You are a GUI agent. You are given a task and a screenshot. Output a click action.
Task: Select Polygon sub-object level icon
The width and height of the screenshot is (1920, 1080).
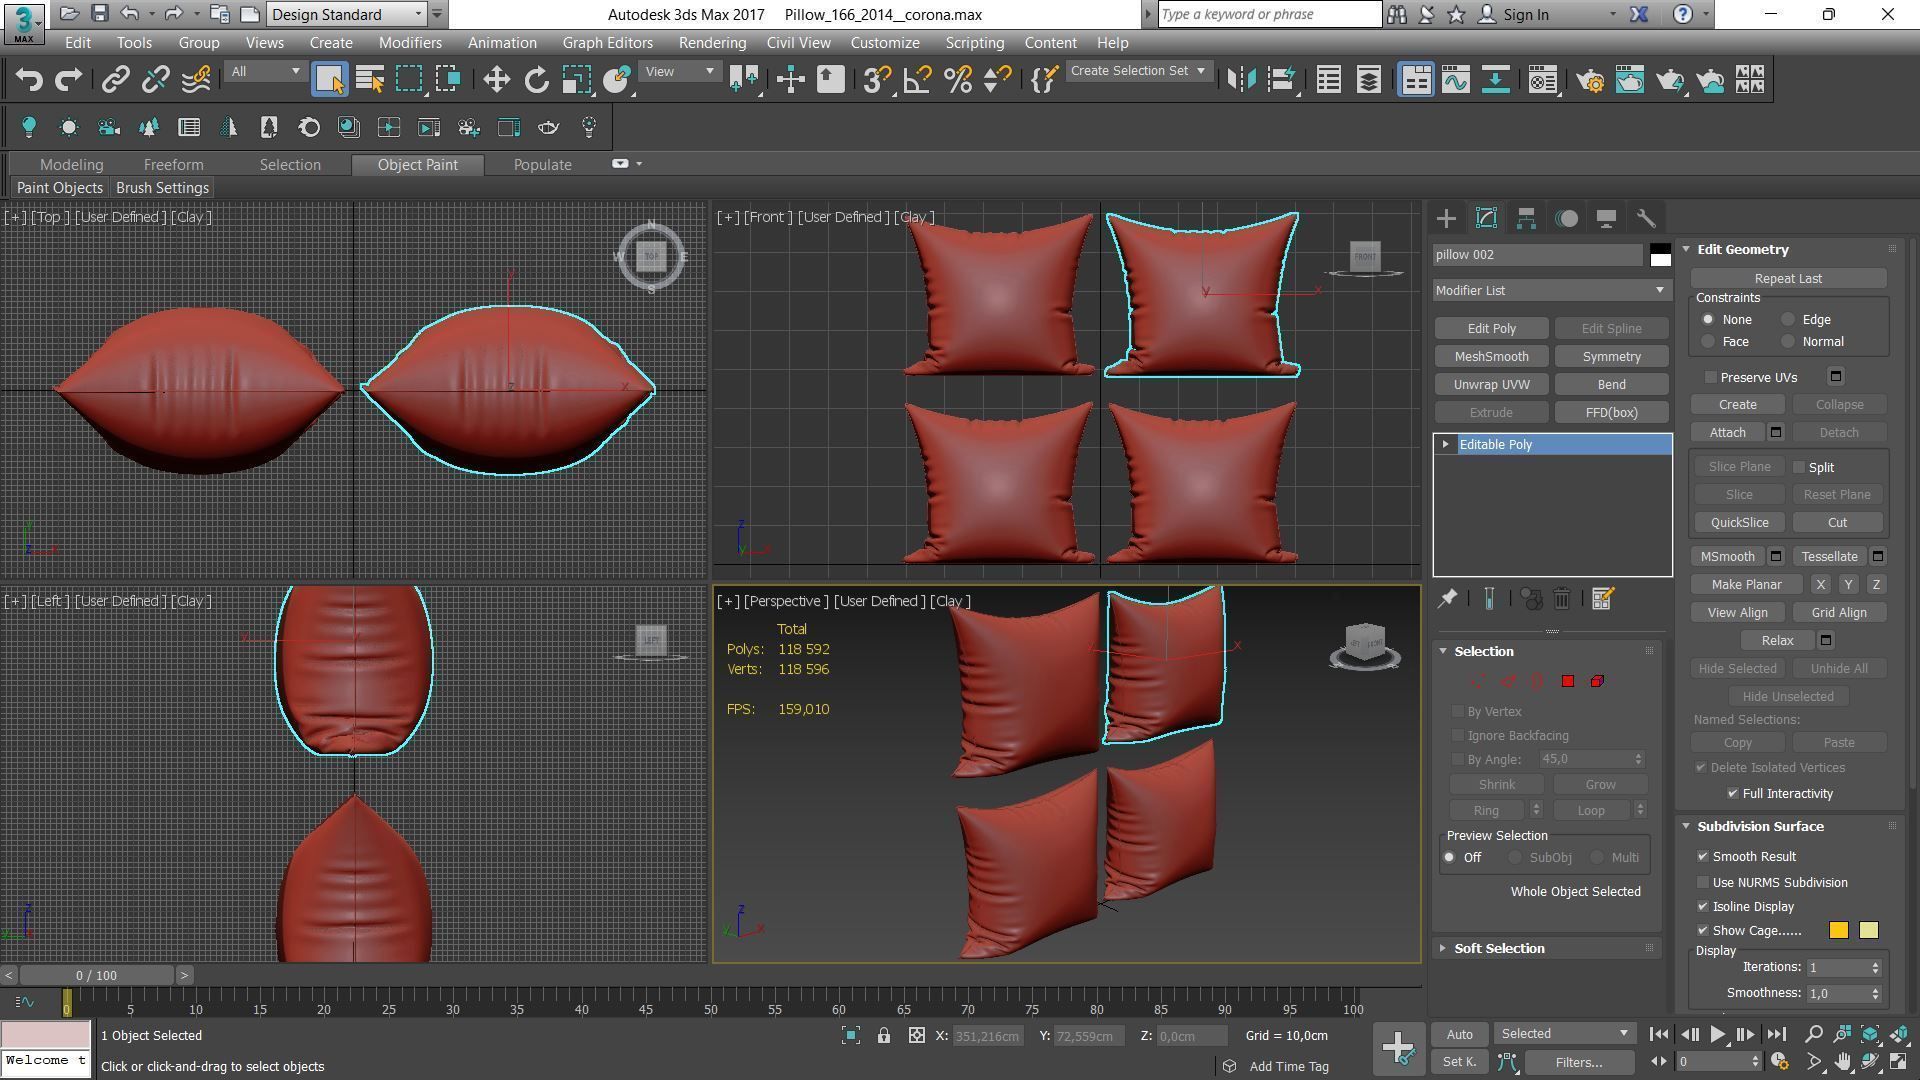1567,681
